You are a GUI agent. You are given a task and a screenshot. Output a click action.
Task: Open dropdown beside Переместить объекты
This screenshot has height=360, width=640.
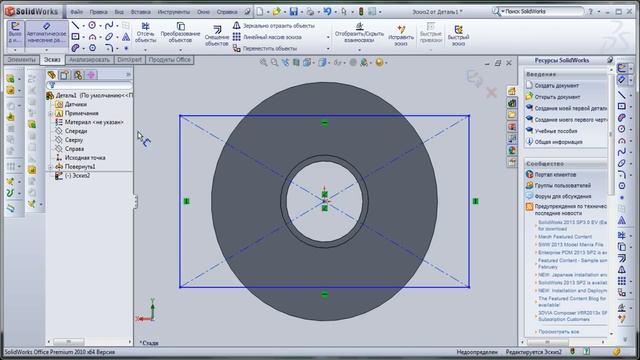click(328, 49)
